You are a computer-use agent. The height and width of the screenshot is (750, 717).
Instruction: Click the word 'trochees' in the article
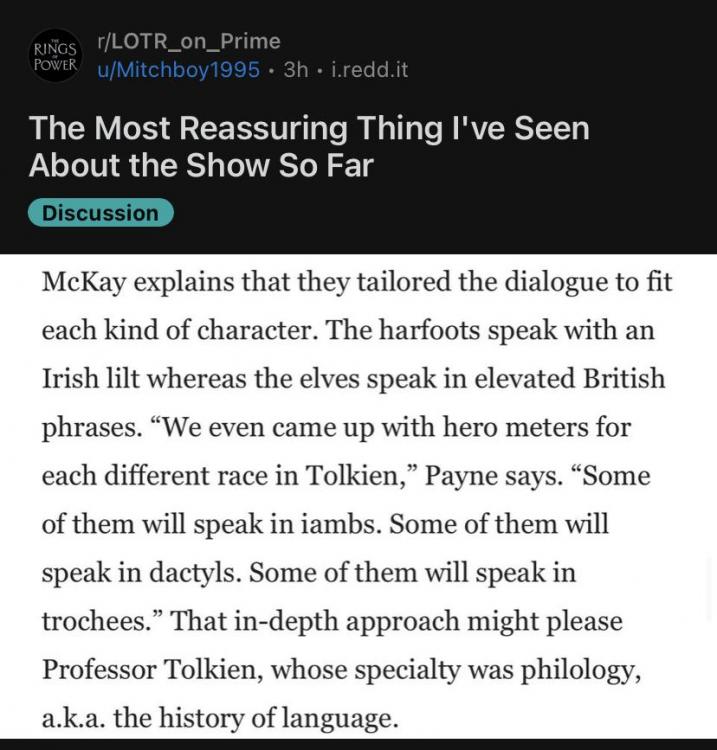(x=98, y=622)
